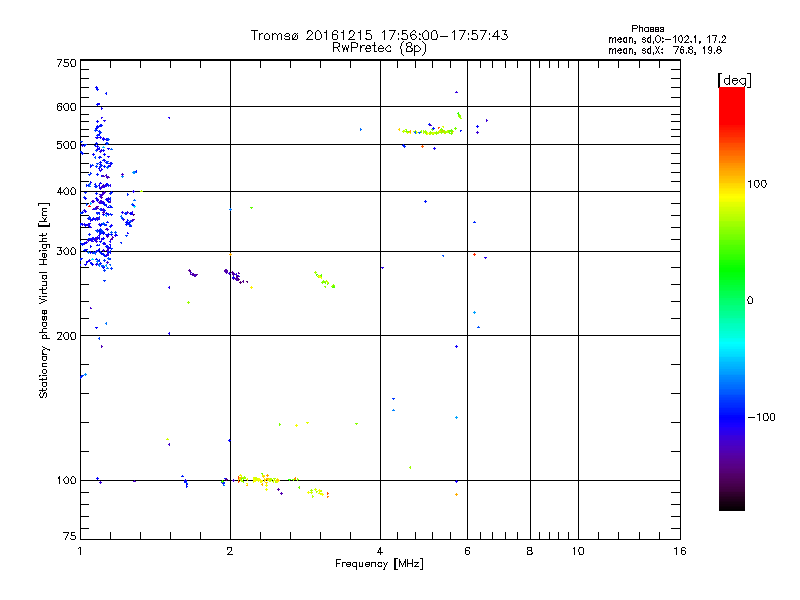Click the '400' y-axis tick label
This screenshot has width=800, height=600.
click(x=66, y=191)
